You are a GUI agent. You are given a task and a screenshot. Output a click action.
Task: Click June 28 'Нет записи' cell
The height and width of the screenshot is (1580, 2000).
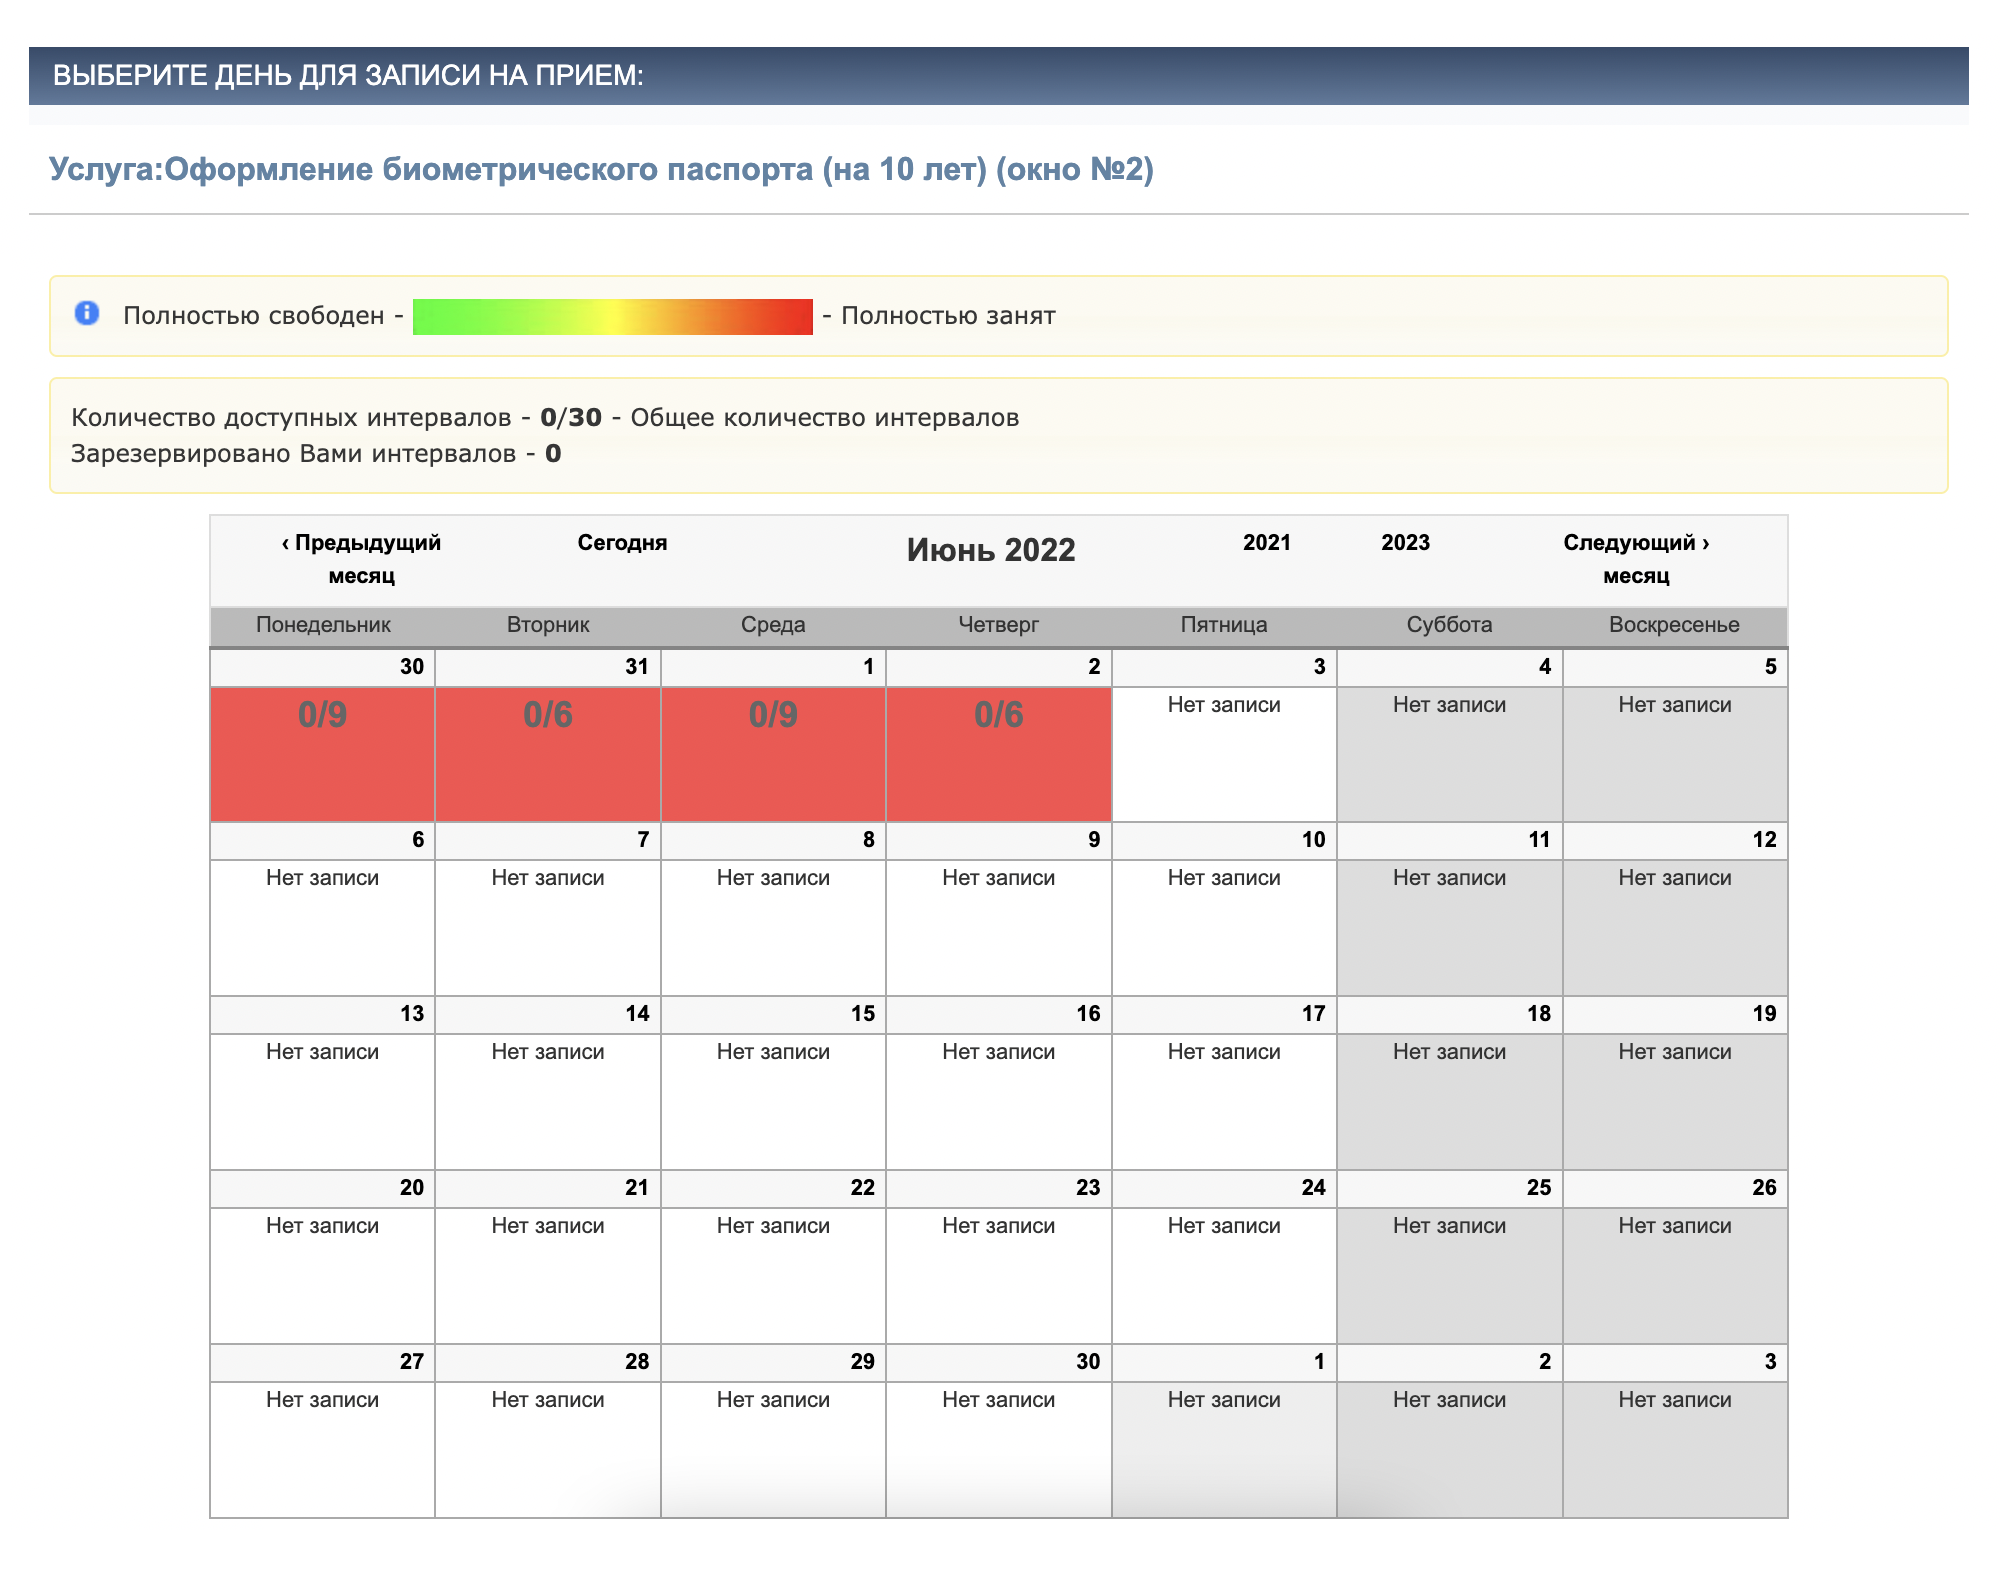(x=548, y=1449)
